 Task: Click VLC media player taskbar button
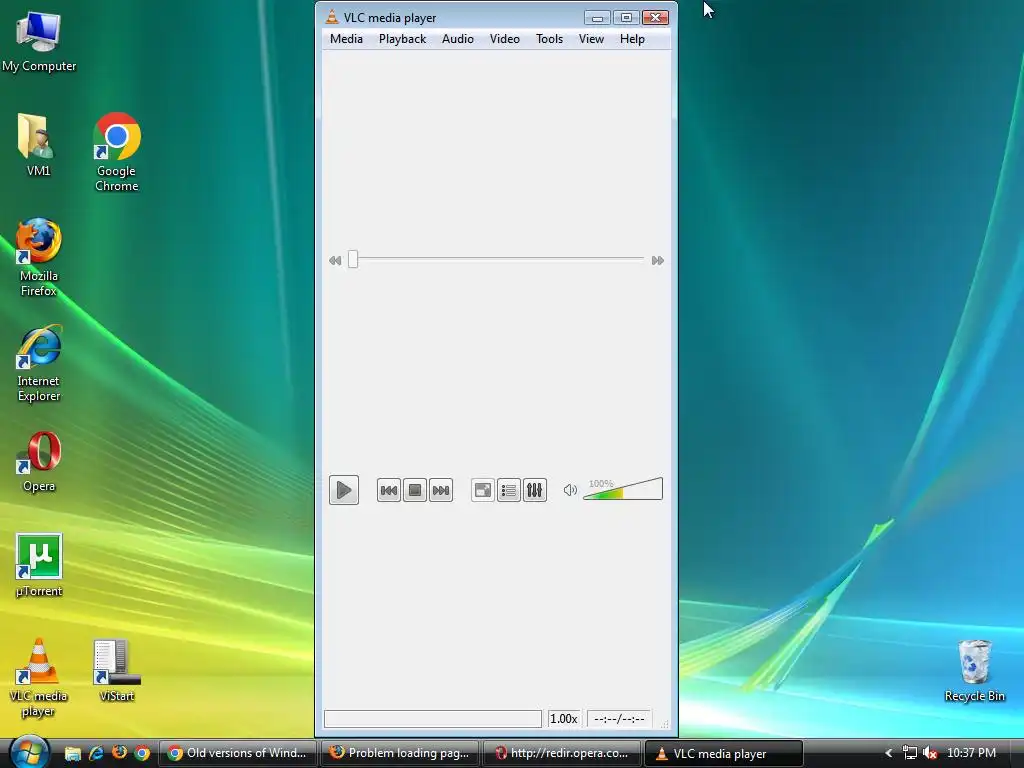tap(724, 753)
